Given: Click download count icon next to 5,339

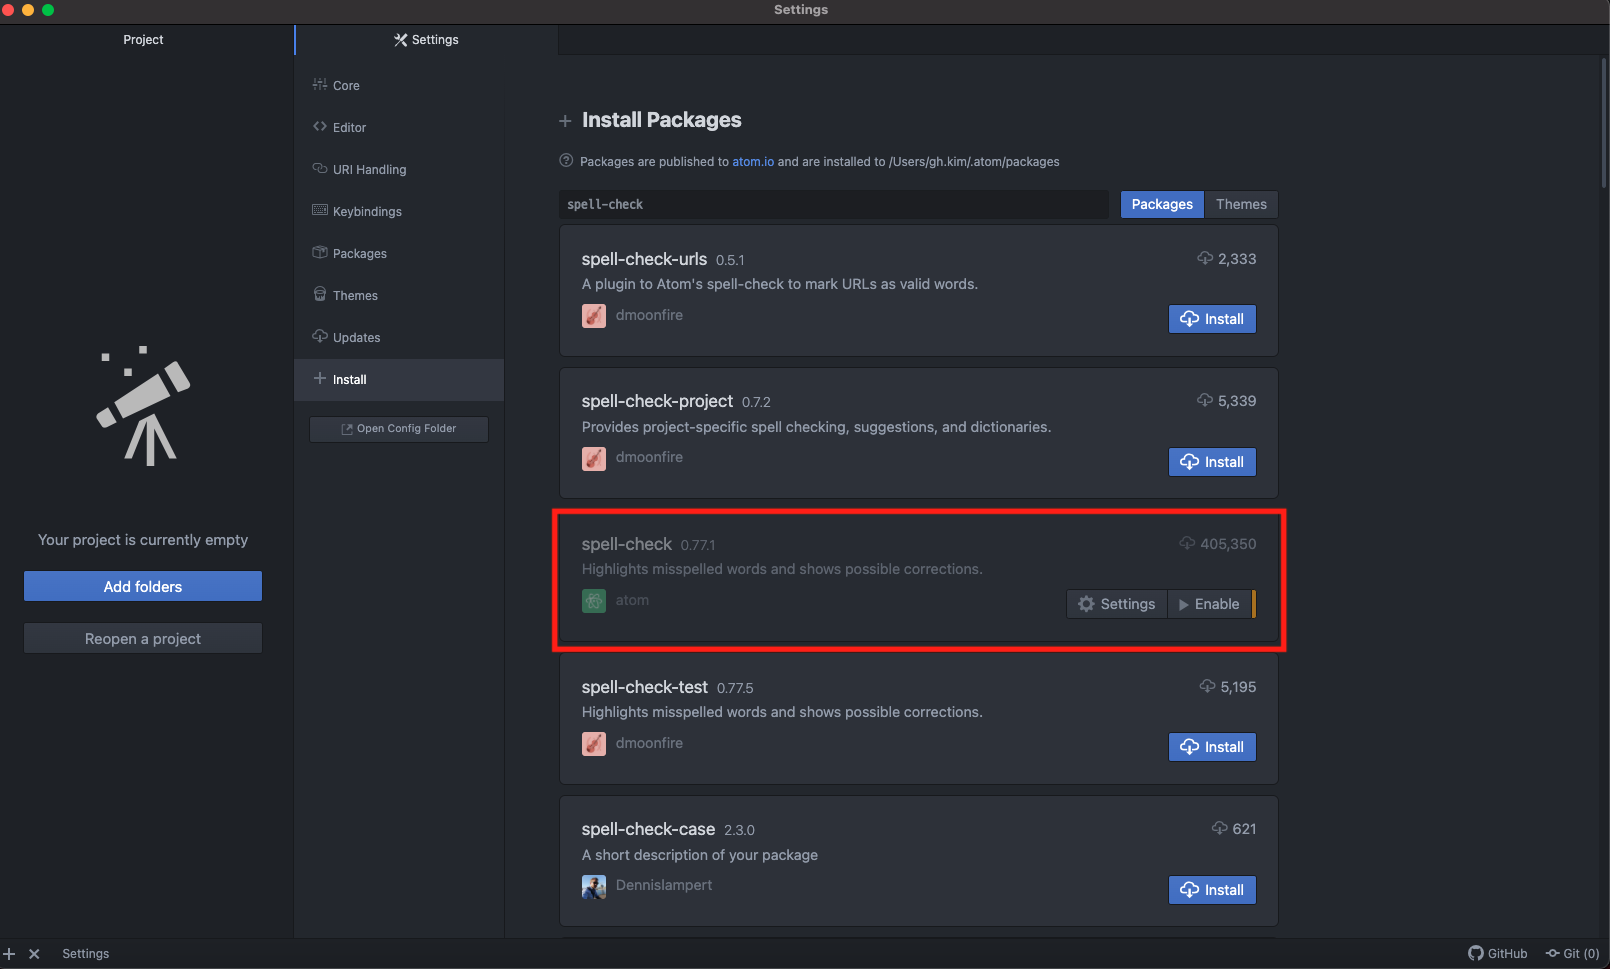Looking at the screenshot, I should tap(1205, 400).
